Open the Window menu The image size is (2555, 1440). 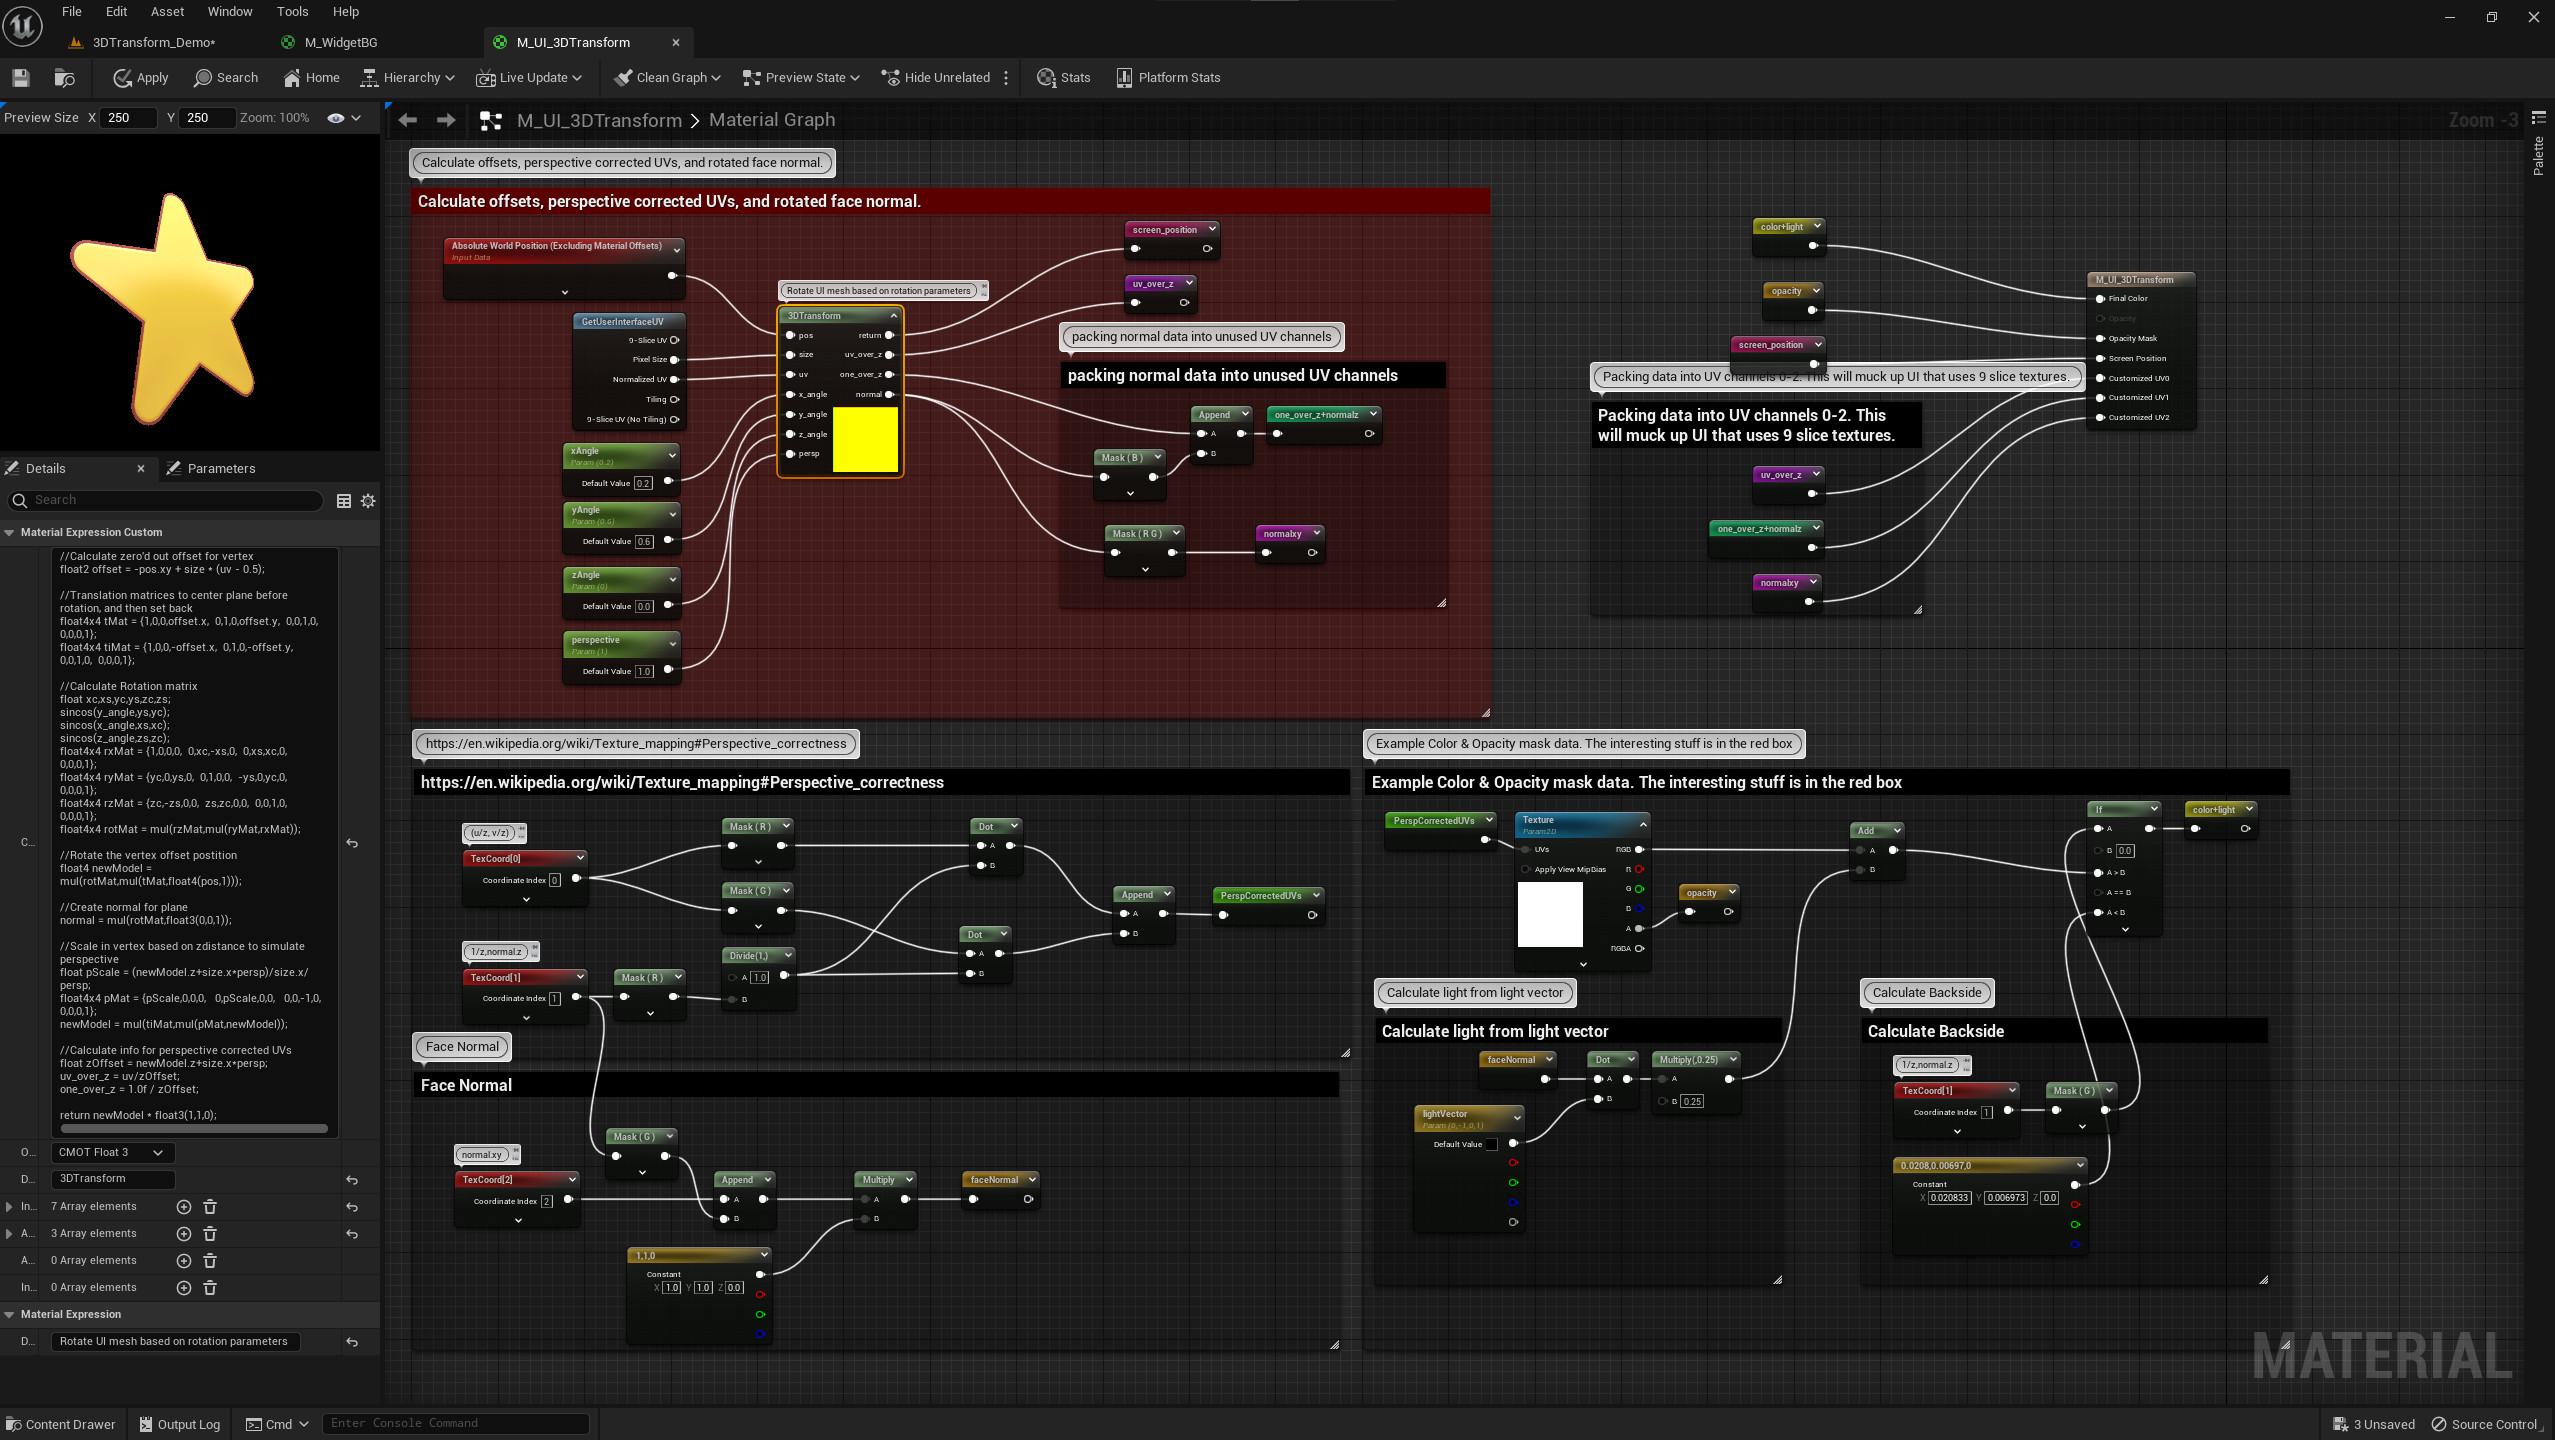[230, 11]
